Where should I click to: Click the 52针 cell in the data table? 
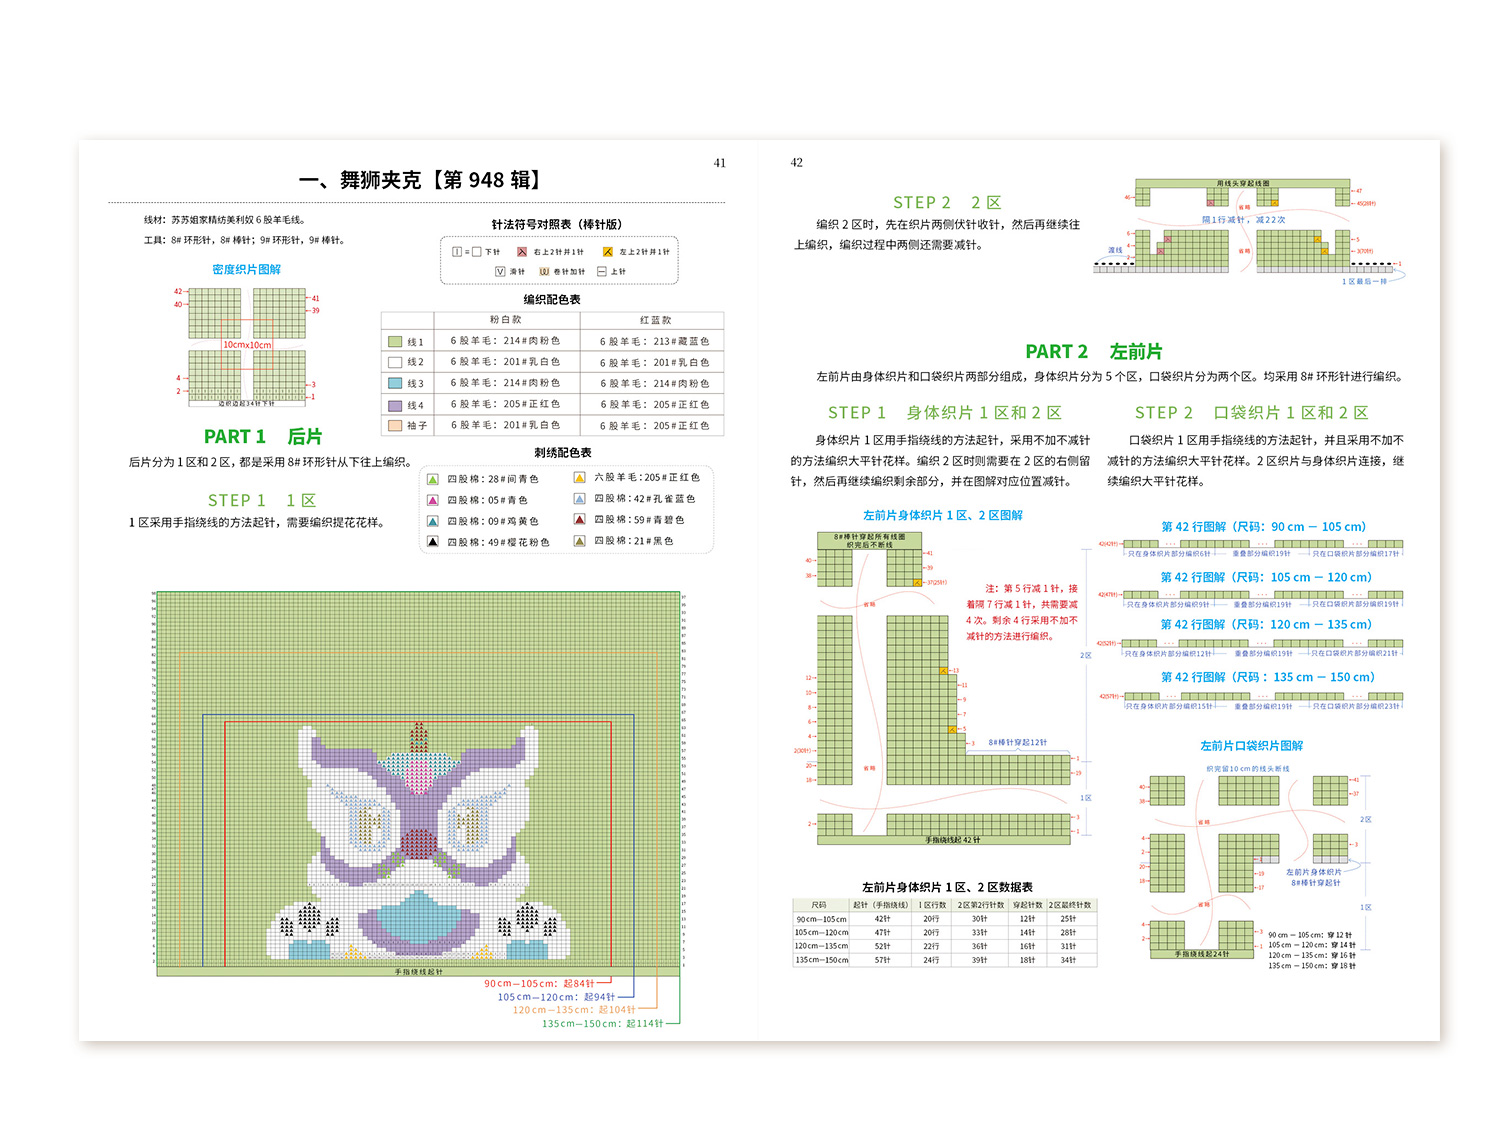click(x=882, y=946)
